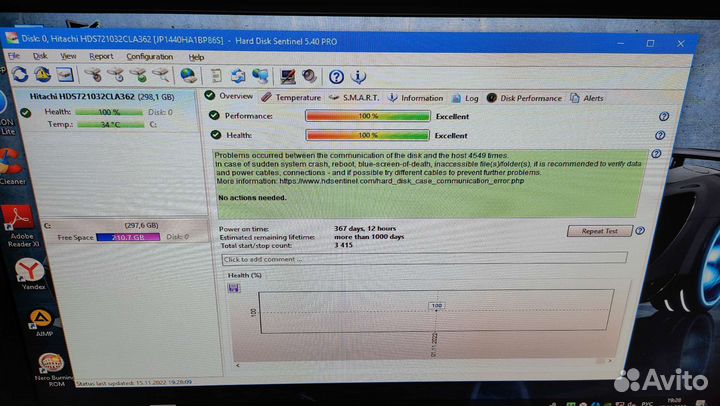The image size is (720, 406).
Task: Click the 100 data point on the Health graph
Action: click(x=437, y=306)
